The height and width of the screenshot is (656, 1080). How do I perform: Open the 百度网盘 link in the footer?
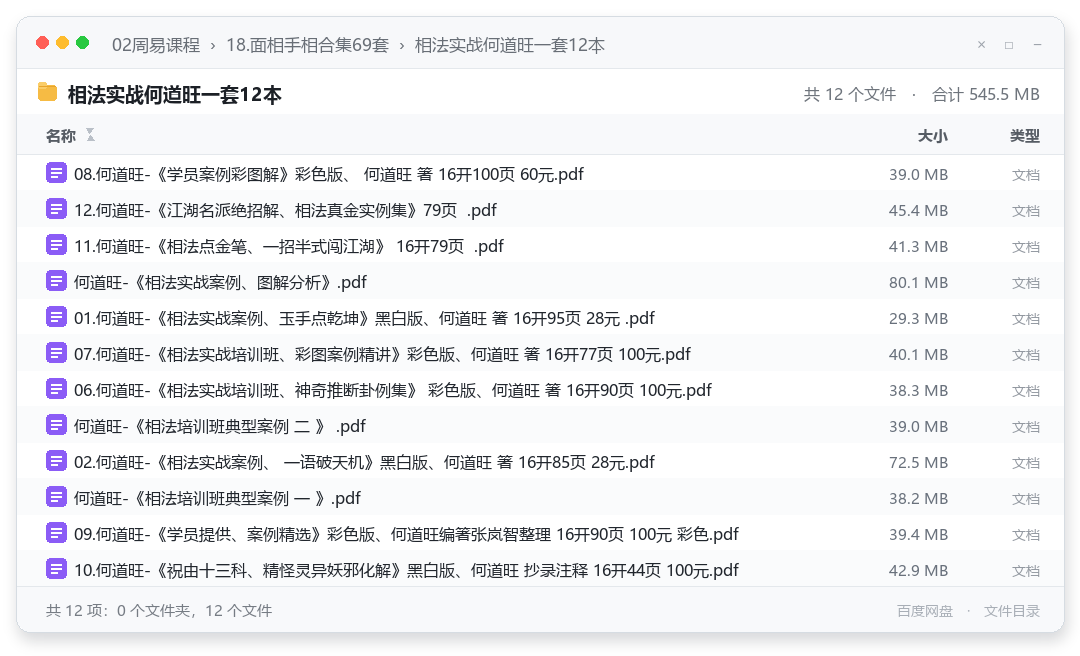click(925, 611)
